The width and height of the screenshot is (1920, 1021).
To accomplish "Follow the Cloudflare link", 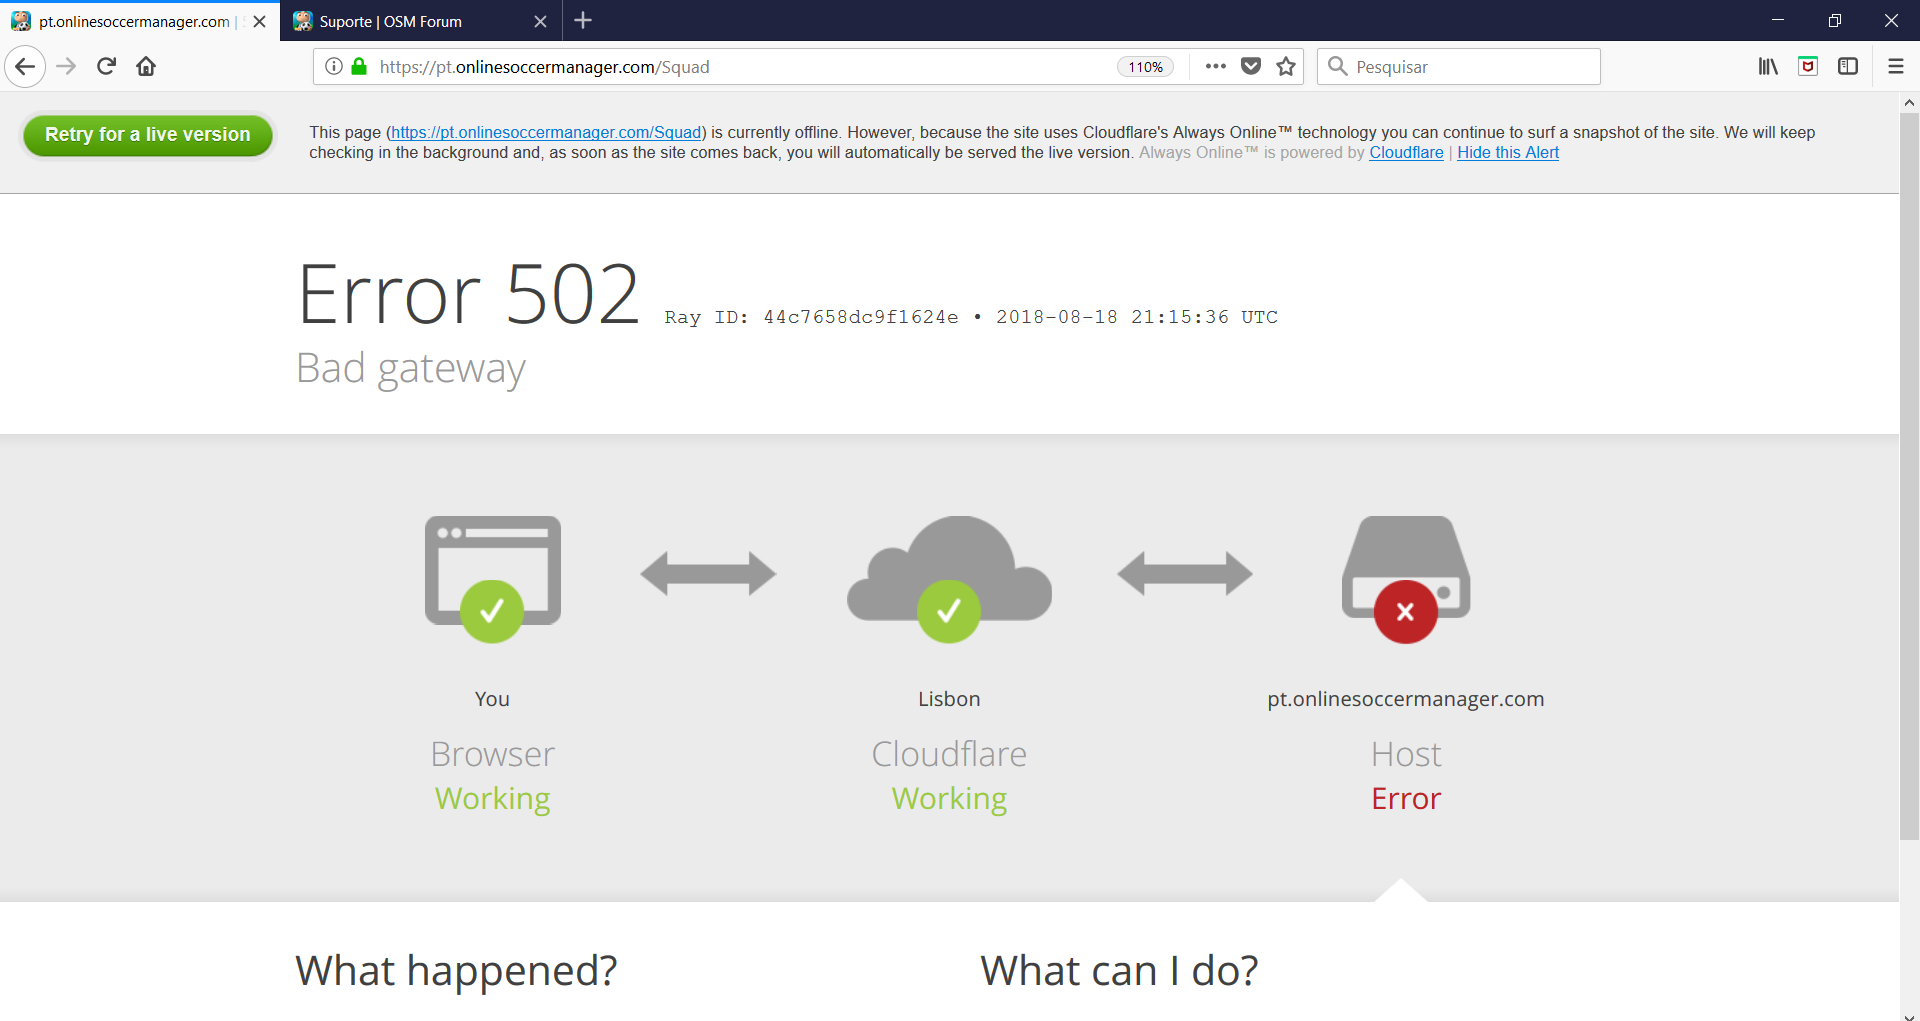I will click(1406, 153).
